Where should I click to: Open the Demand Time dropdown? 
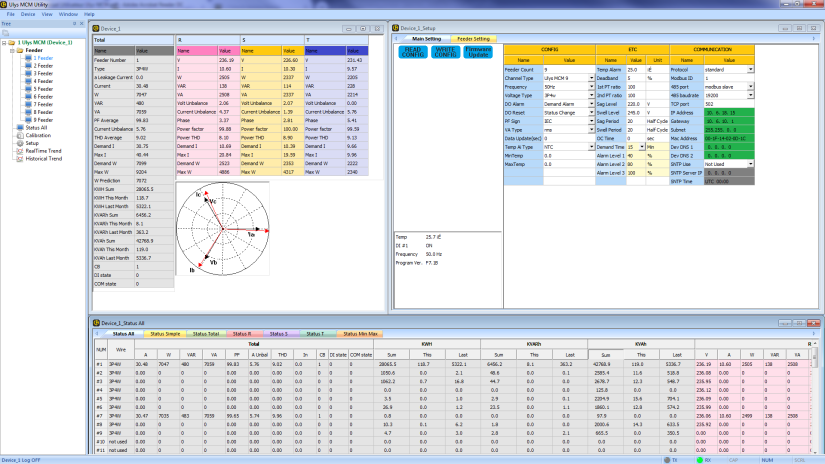click(642, 147)
